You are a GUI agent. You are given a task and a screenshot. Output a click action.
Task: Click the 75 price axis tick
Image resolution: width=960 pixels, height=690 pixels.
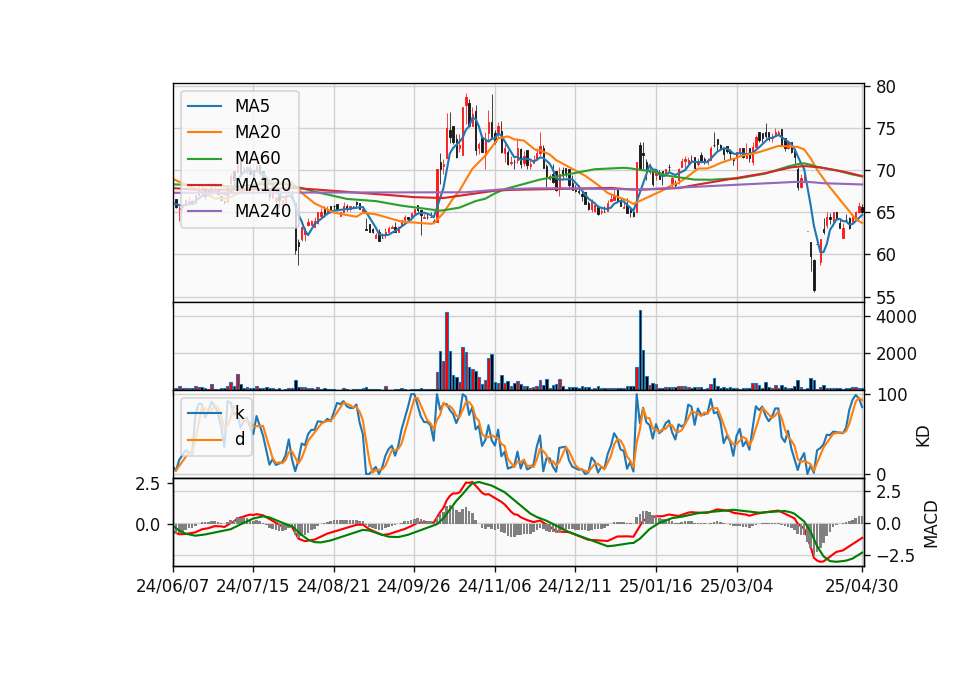point(885,129)
